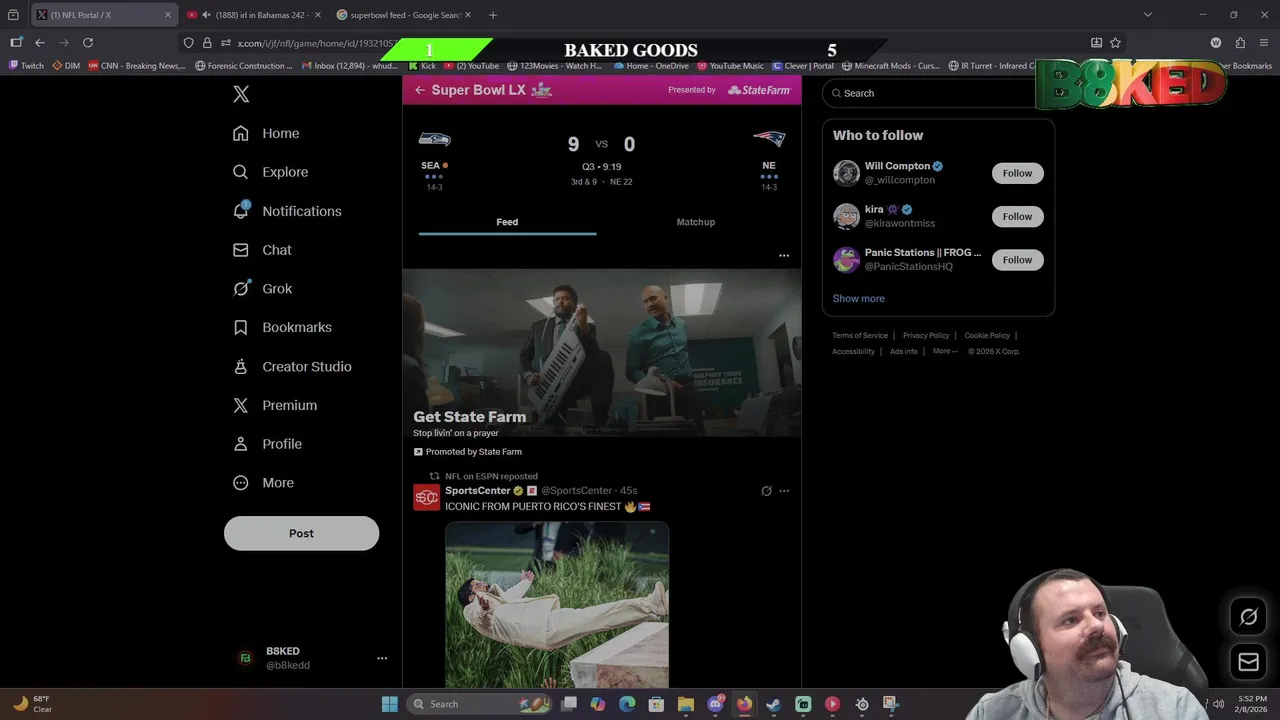
Task: Open File Explorer from the taskbar
Action: [686, 704]
